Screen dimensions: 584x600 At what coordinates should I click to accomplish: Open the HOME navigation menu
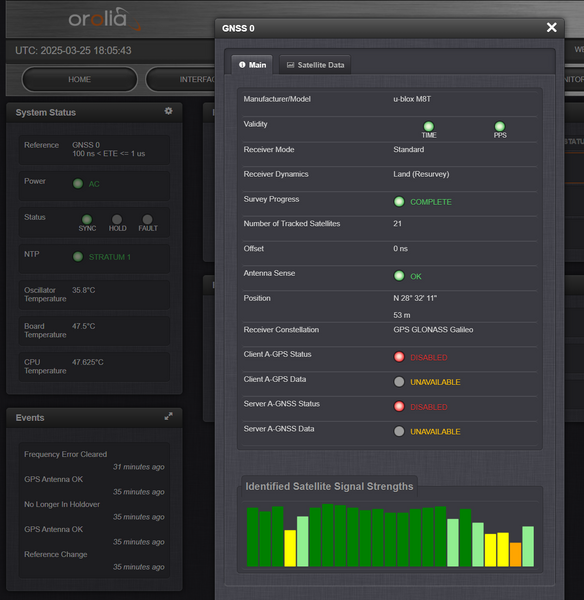(80, 79)
